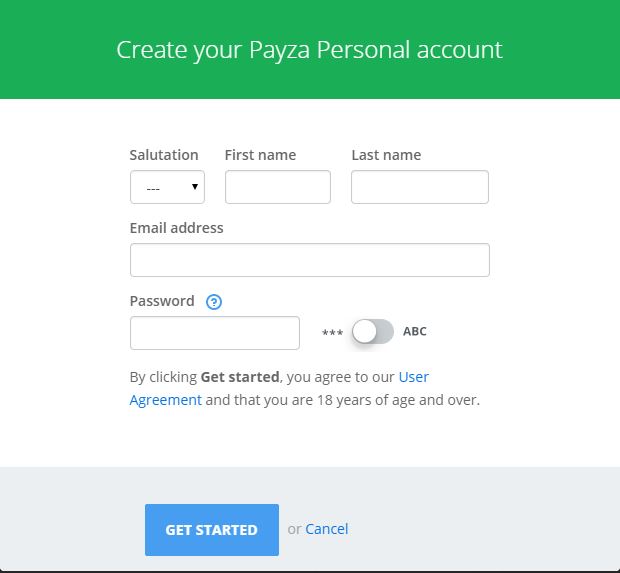Click the First name label

(x=260, y=155)
